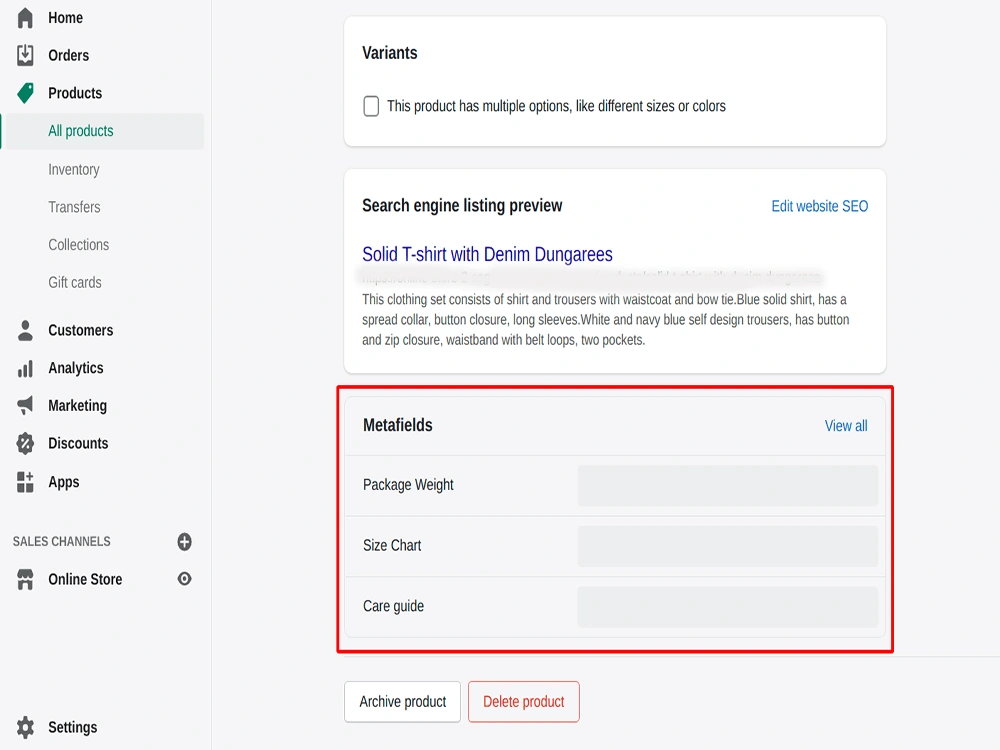Open Transfers submenu item

pyautogui.click(x=74, y=207)
